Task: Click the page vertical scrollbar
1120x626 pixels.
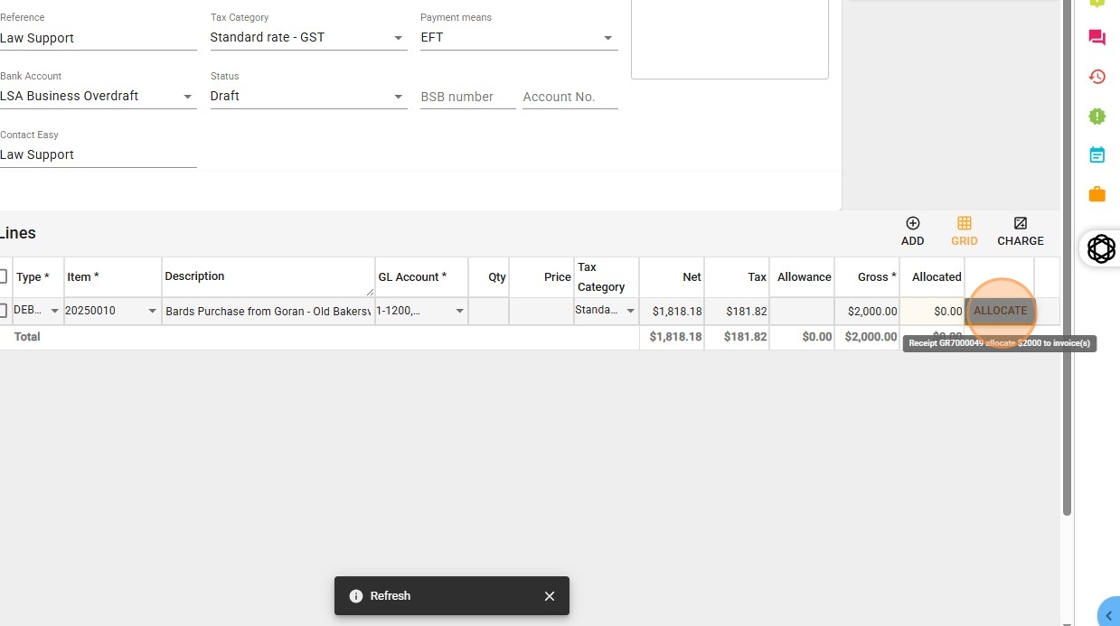Action: coord(1066,257)
